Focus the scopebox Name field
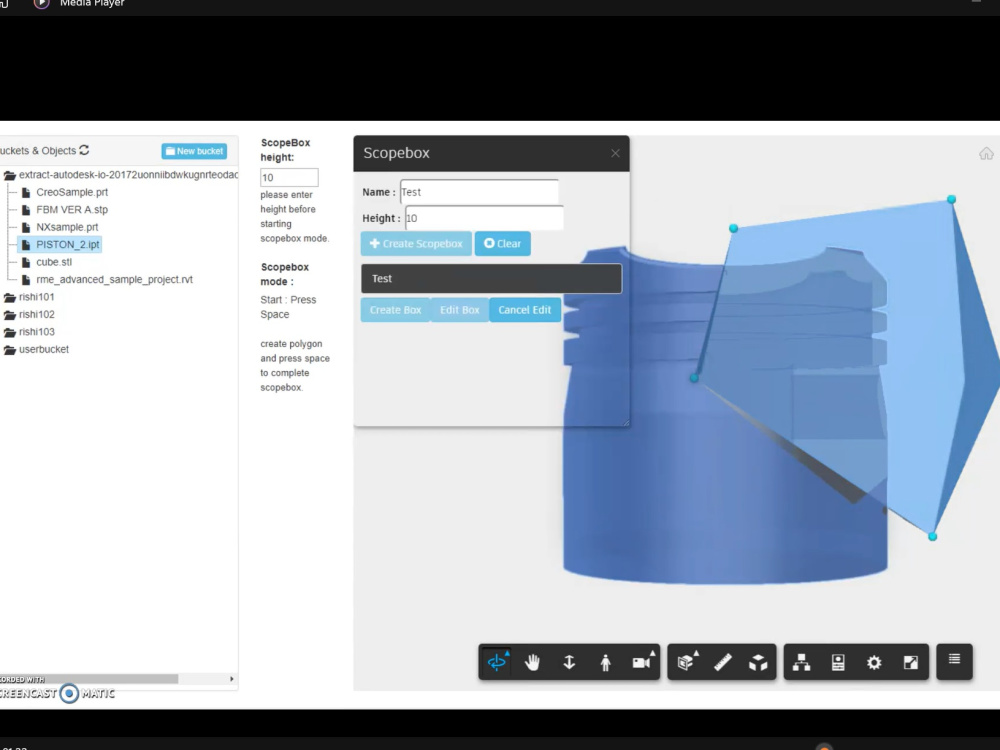1000x750 pixels. [479, 192]
